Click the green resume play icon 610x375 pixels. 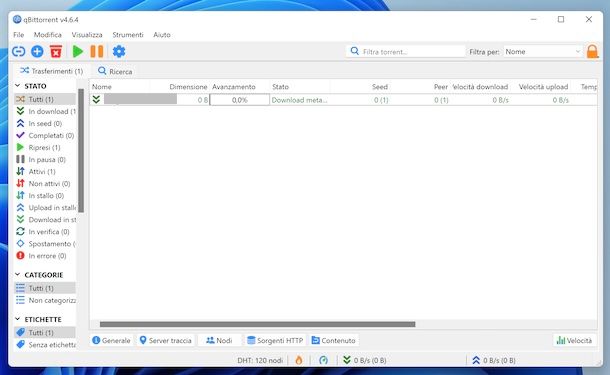click(x=78, y=51)
